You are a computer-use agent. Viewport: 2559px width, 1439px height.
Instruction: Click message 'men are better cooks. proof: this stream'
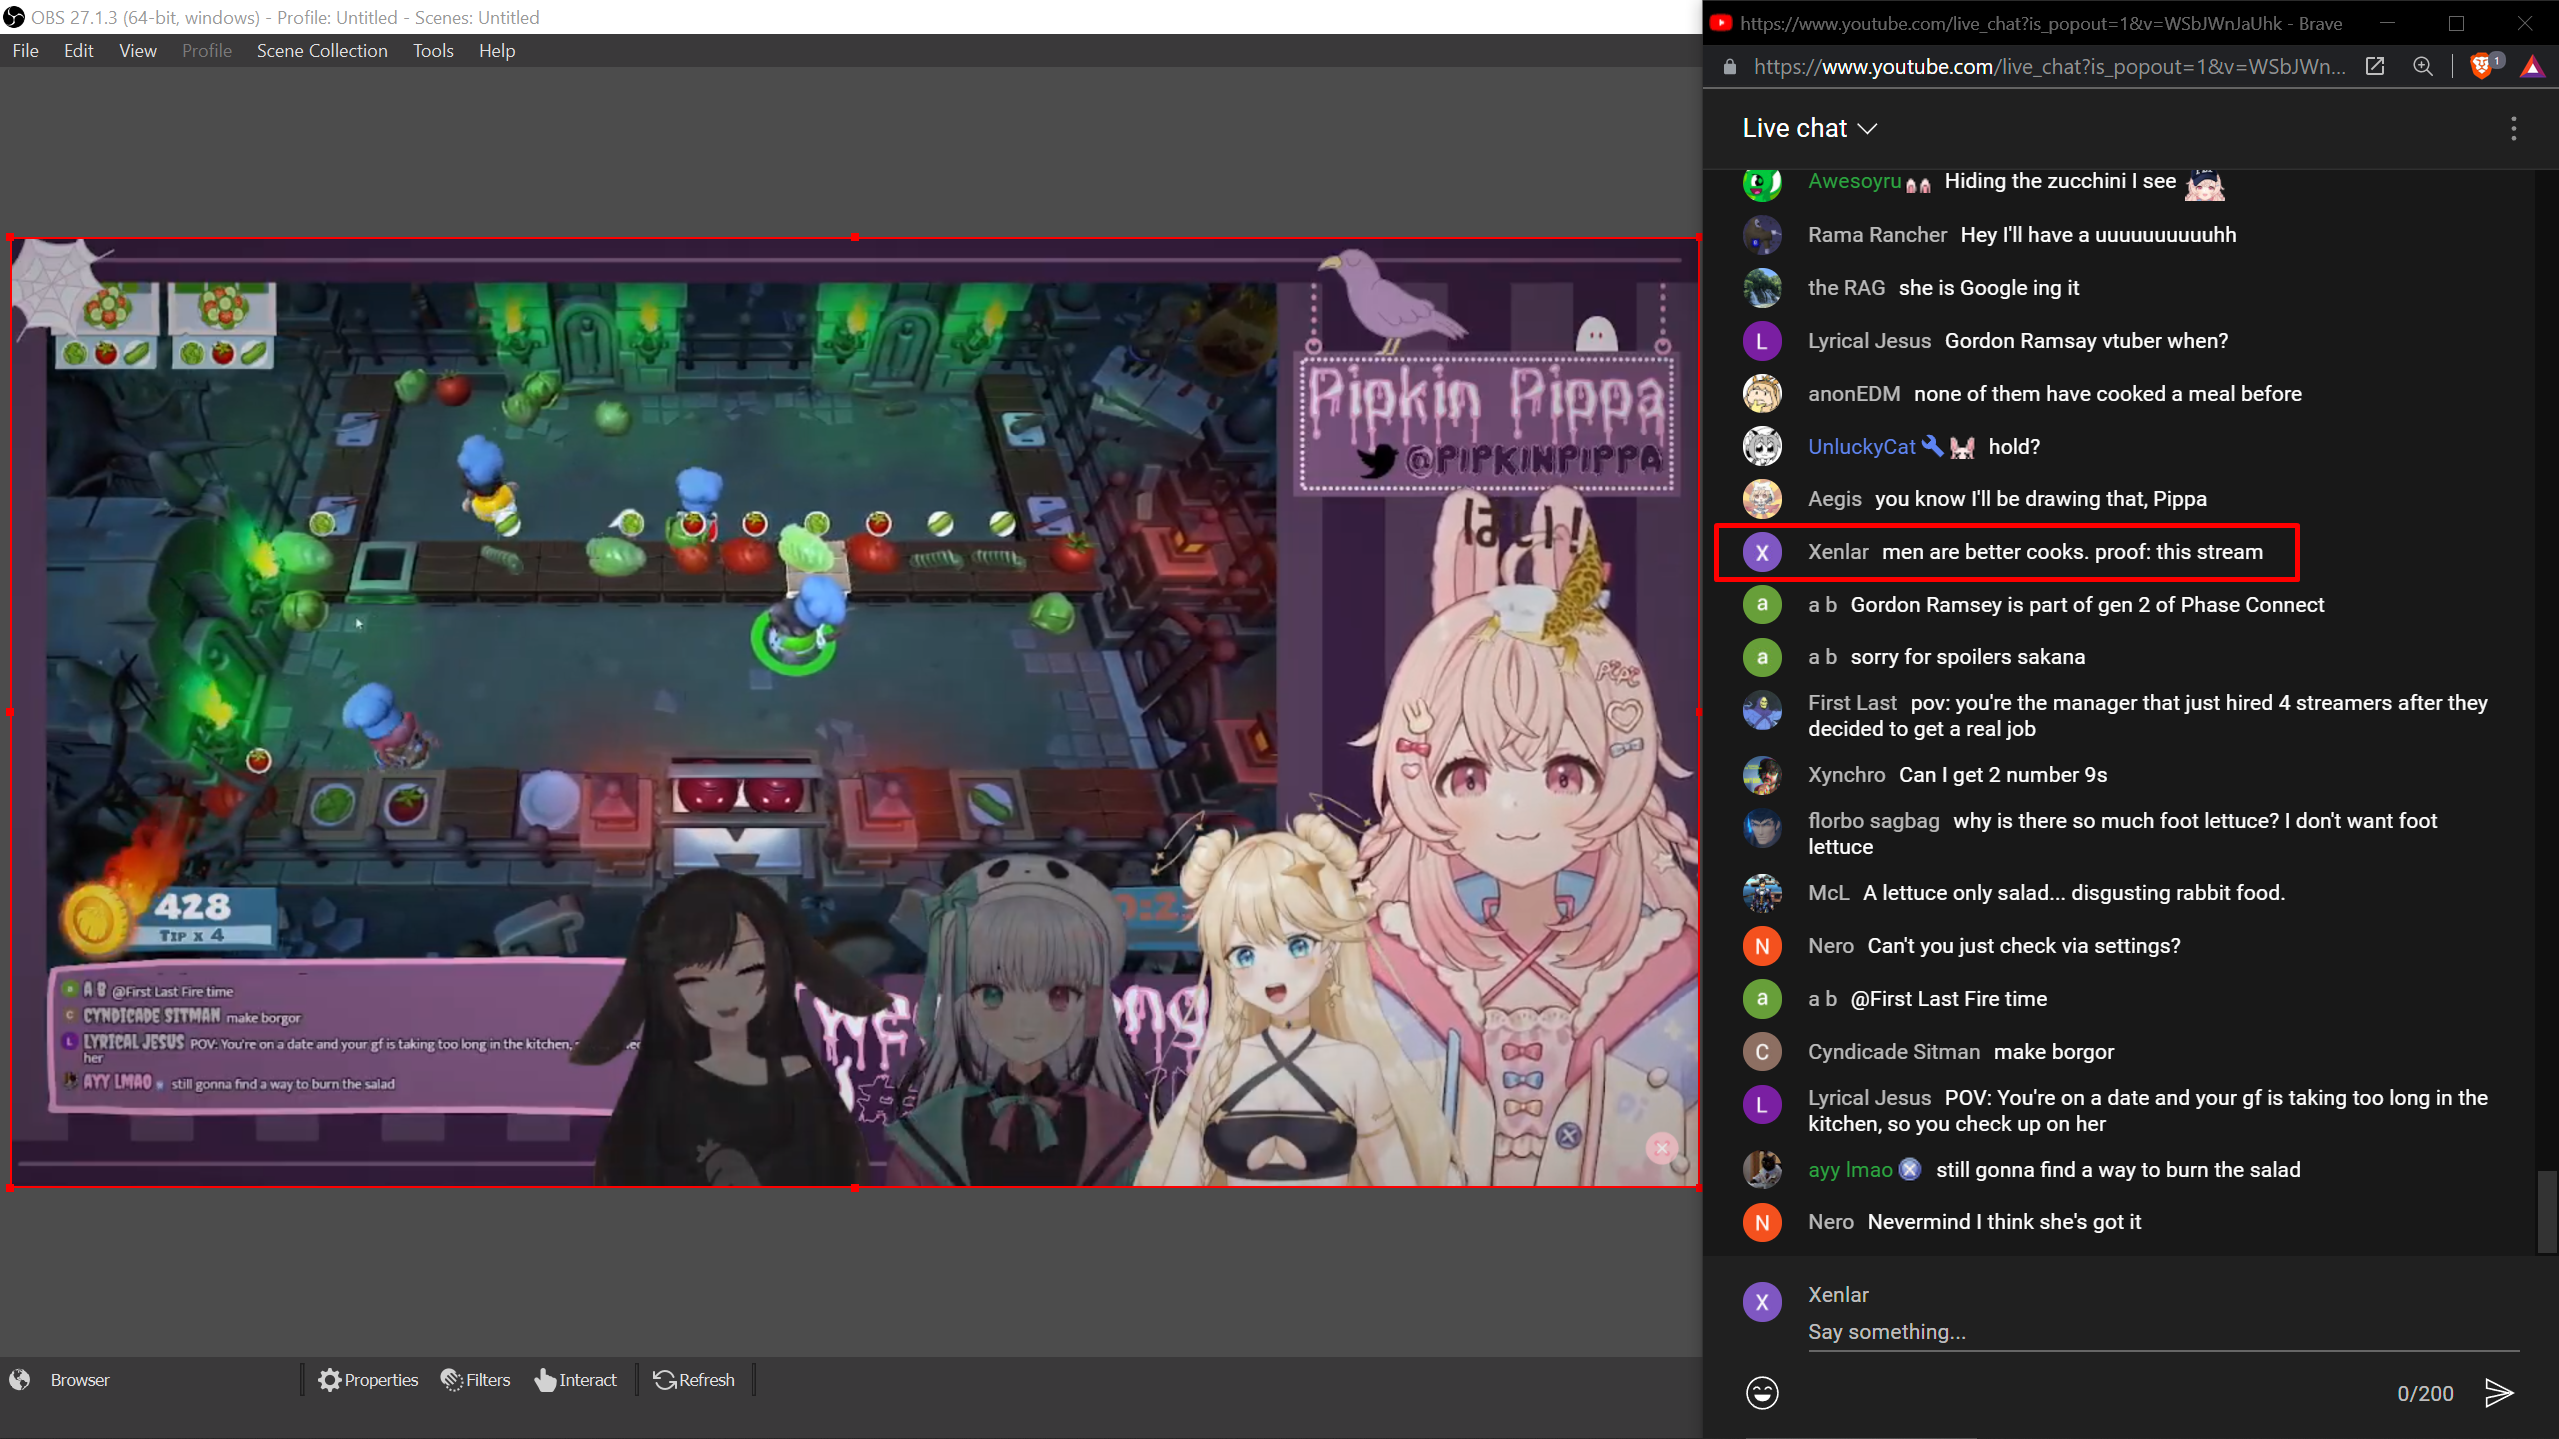click(x=2072, y=552)
